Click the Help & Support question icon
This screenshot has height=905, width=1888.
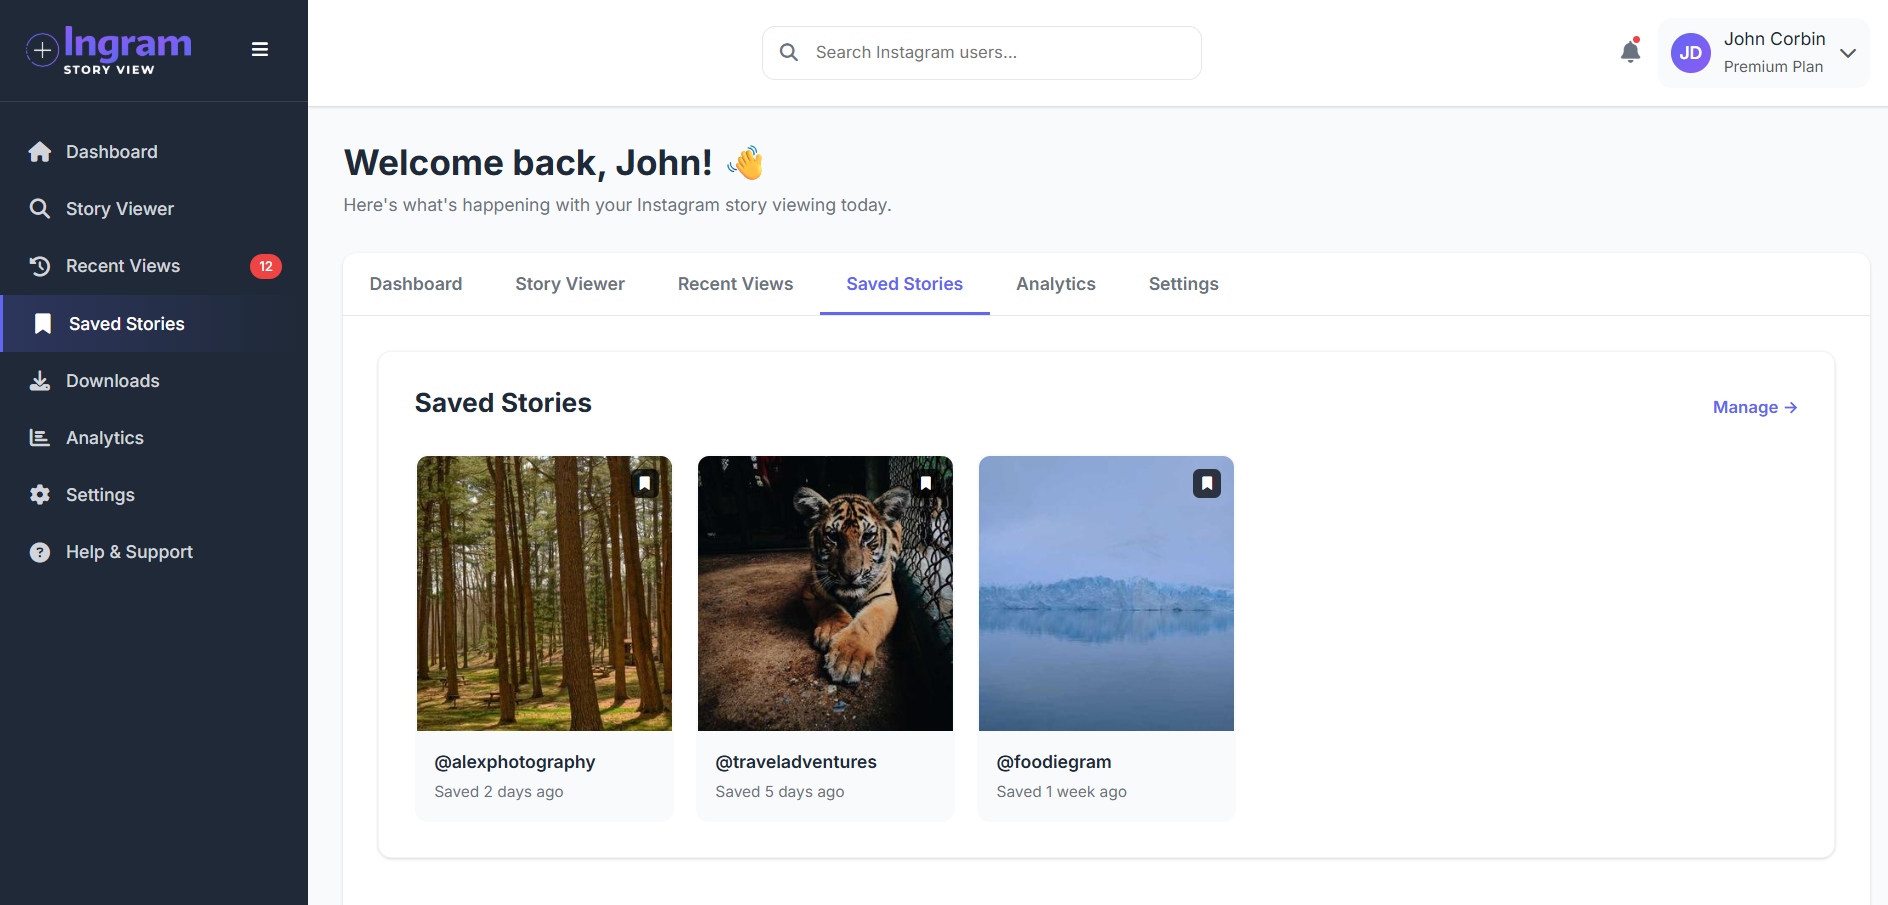(39, 552)
